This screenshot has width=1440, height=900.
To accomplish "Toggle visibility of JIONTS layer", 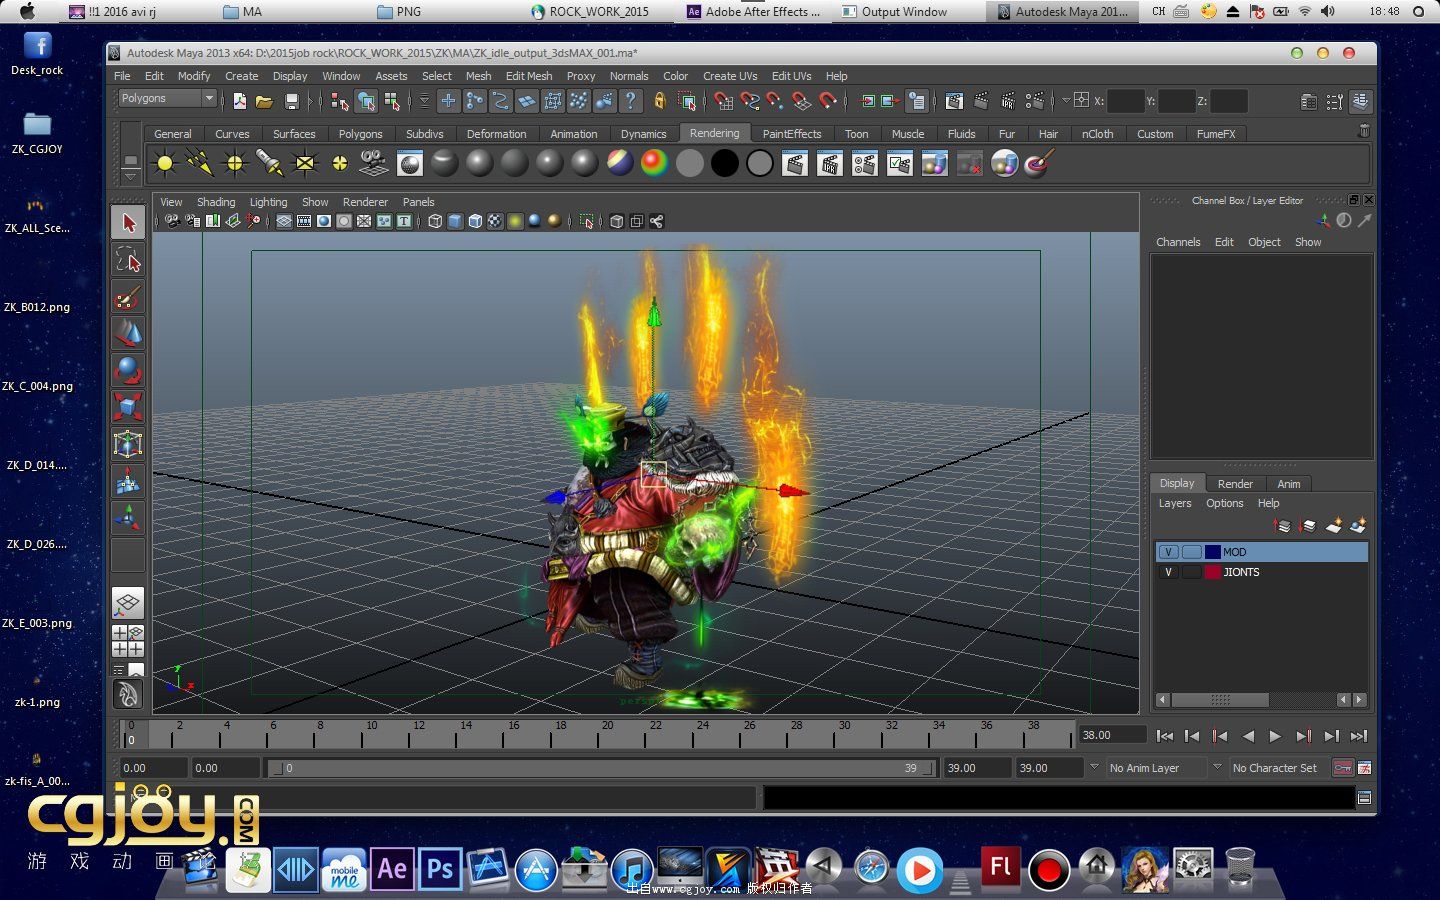I will tap(1167, 572).
